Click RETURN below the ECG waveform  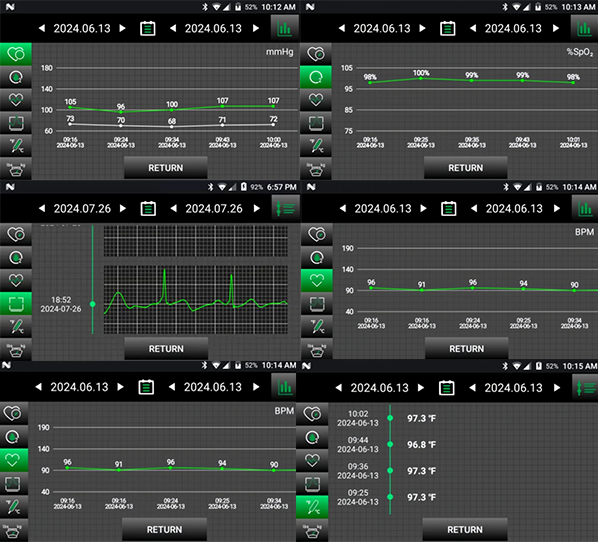coord(166,349)
